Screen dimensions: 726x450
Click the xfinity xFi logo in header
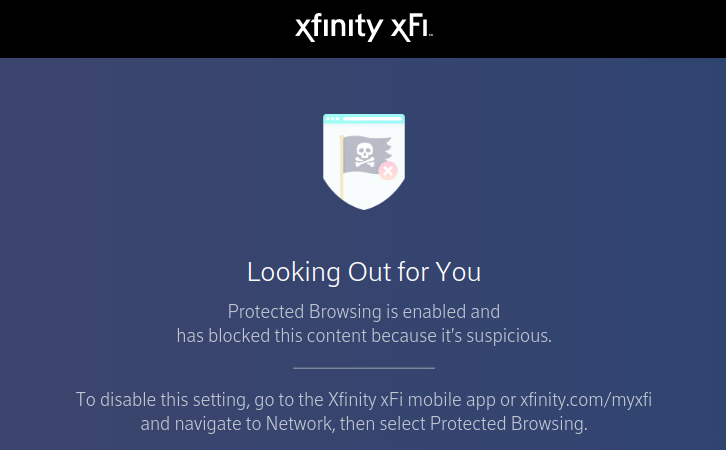coord(363,28)
